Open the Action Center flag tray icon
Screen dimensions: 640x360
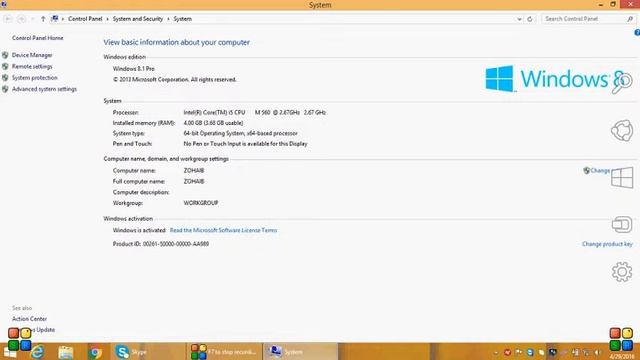(x=519, y=352)
